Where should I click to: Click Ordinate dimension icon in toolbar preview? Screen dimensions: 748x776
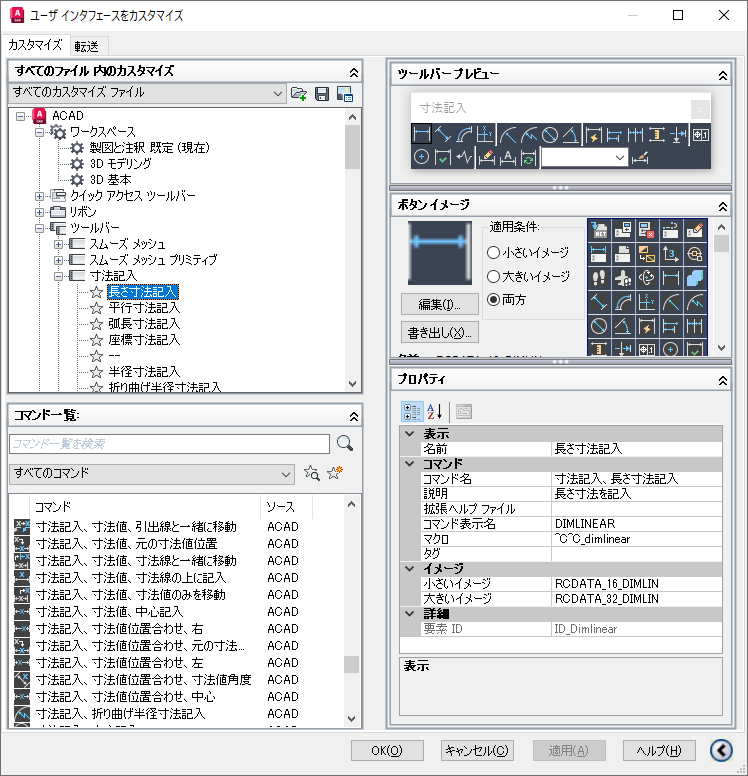click(x=485, y=135)
